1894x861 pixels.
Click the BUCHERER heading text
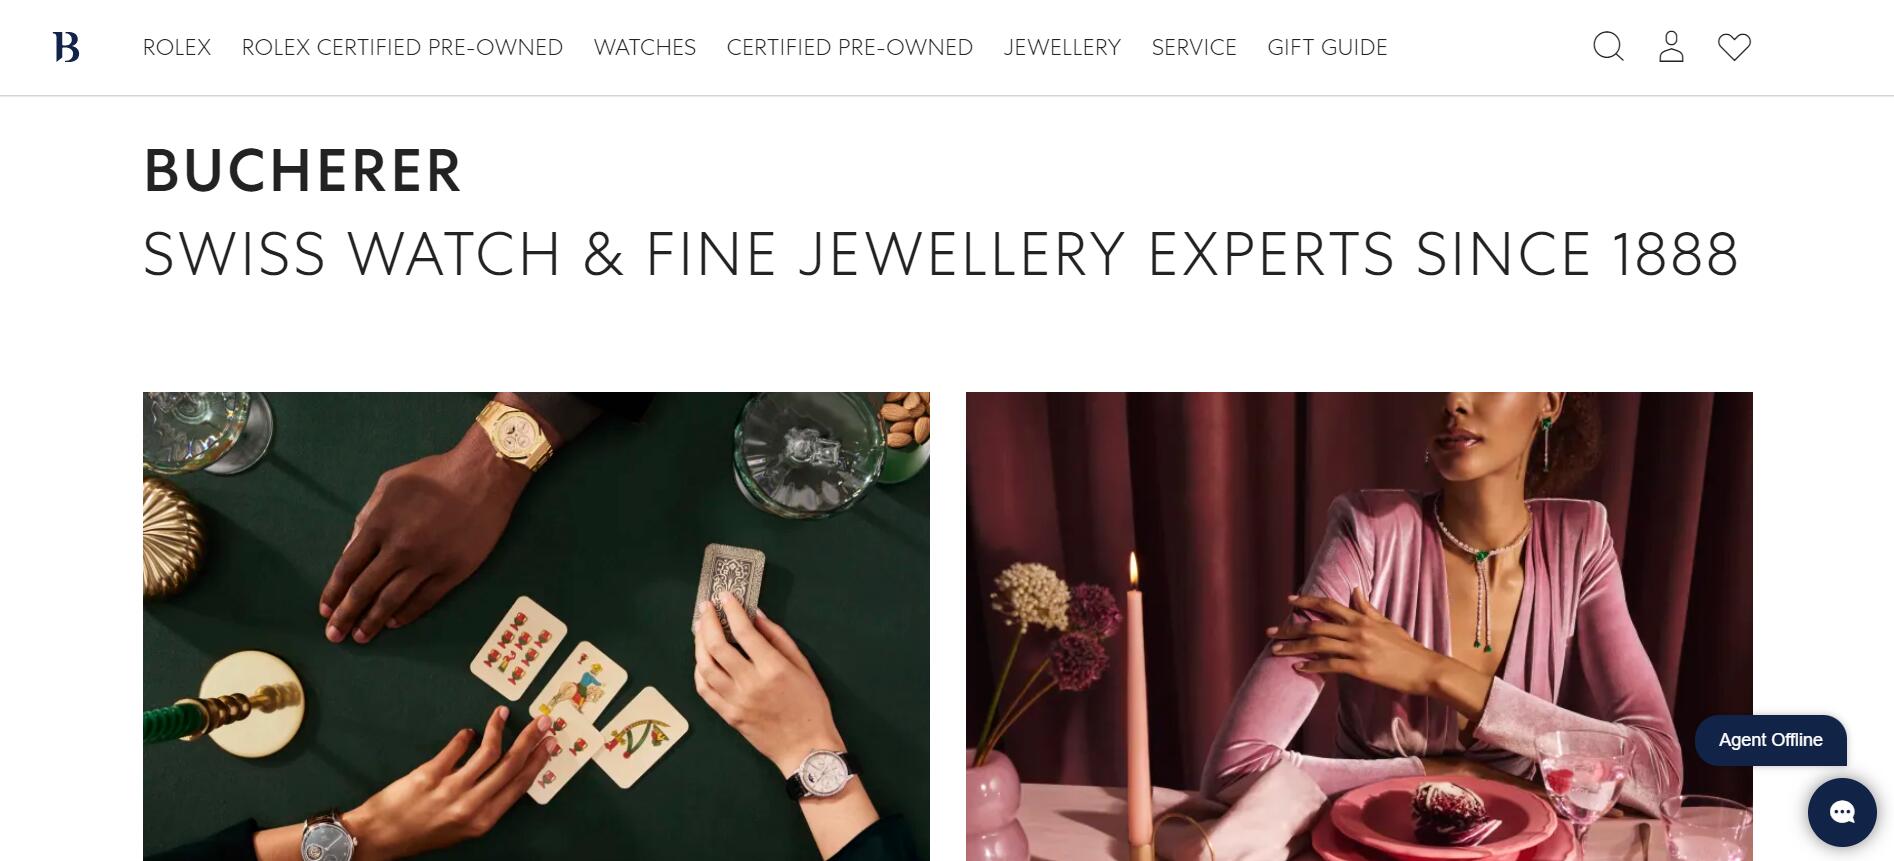point(303,171)
